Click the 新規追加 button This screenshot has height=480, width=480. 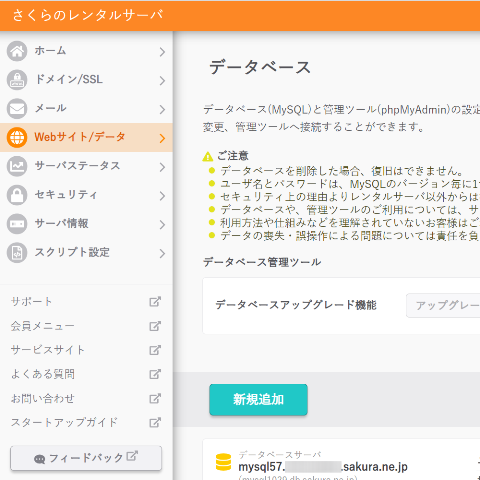click(x=258, y=400)
